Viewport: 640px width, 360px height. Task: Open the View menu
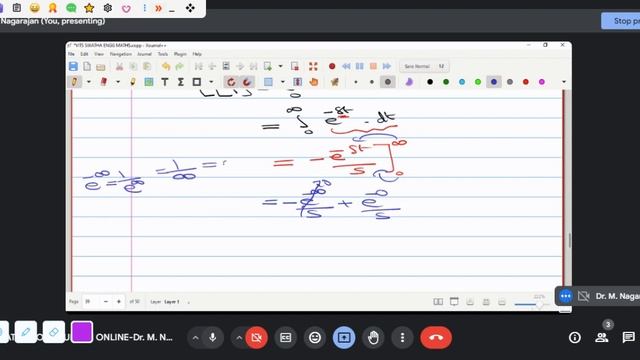click(99, 54)
